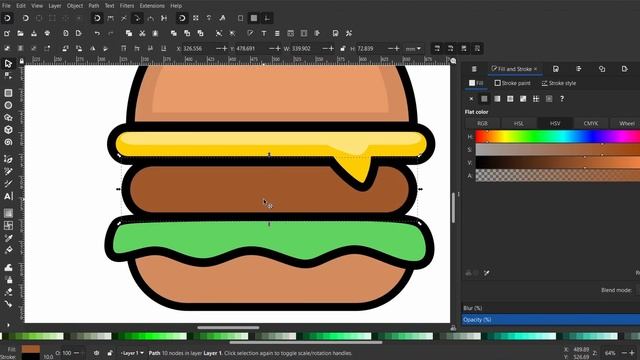This screenshot has height=360, width=640.
Task: Open Preferences wrench icon in commands bar
Action: point(349,33)
